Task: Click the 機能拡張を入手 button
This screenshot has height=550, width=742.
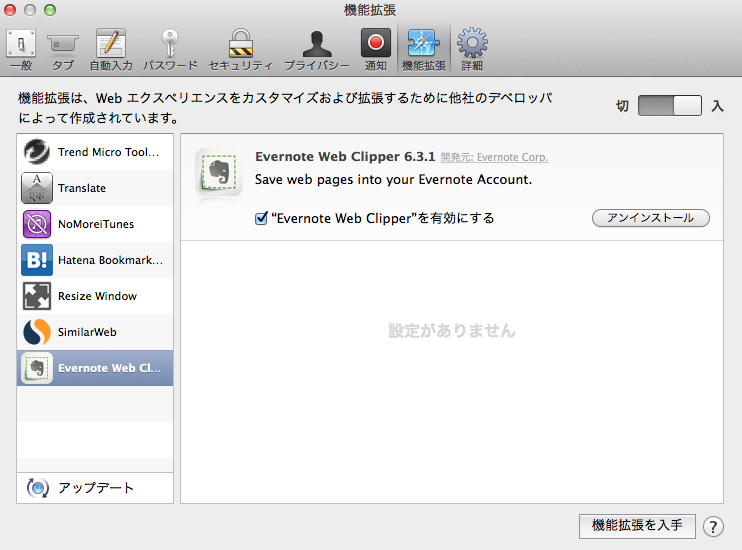Action: pyautogui.click(x=637, y=525)
